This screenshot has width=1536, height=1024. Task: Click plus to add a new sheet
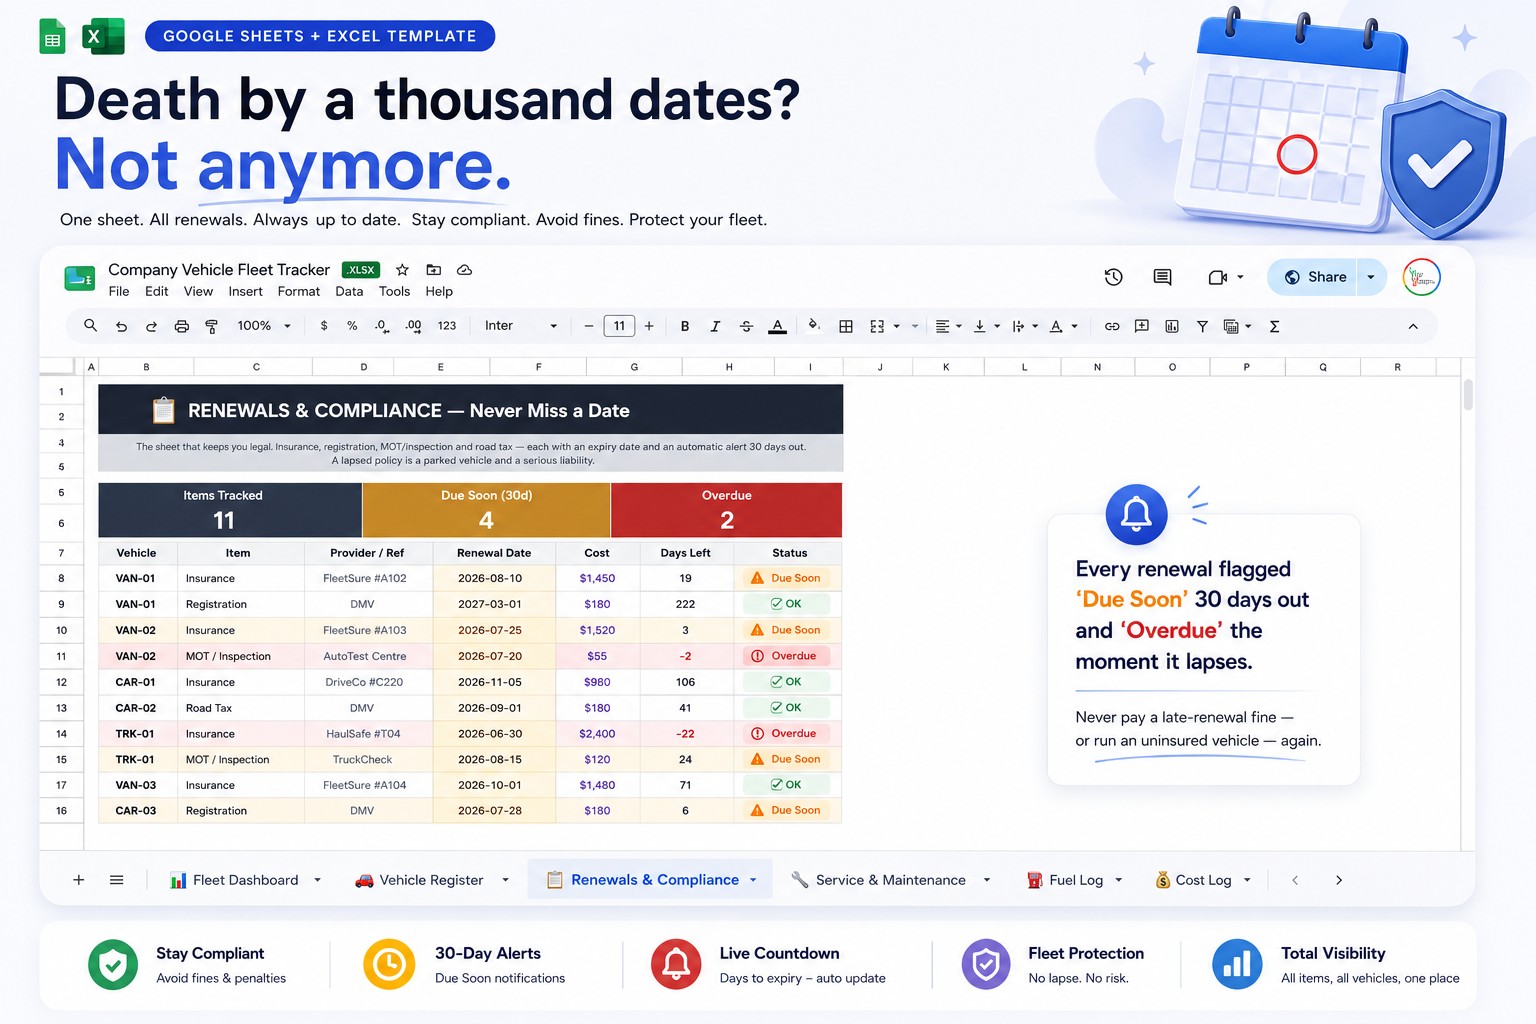[78, 880]
